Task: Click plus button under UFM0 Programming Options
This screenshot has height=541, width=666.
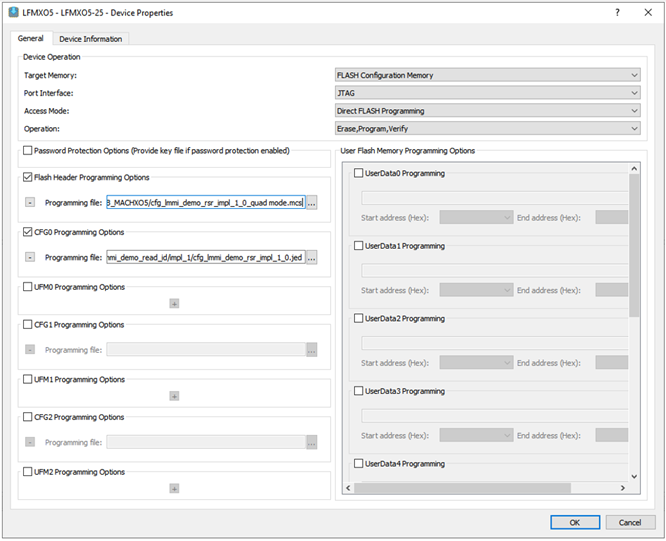Action: click(x=174, y=303)
